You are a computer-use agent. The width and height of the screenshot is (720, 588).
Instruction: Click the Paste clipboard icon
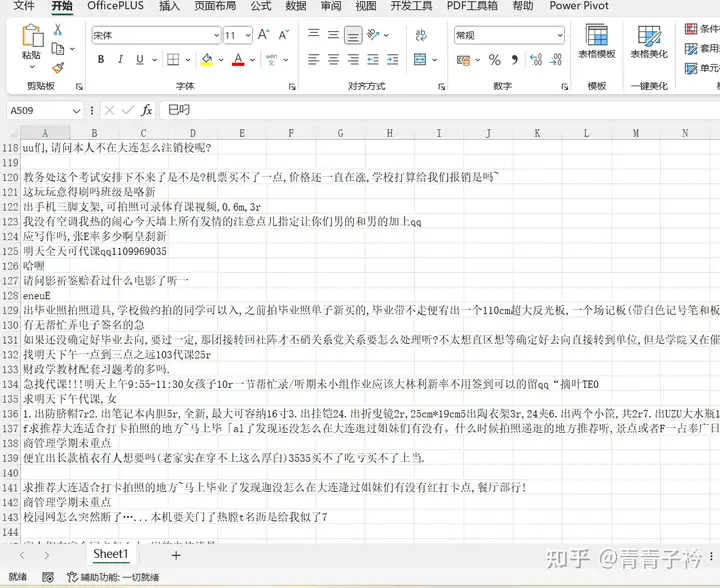pos(32,36)
